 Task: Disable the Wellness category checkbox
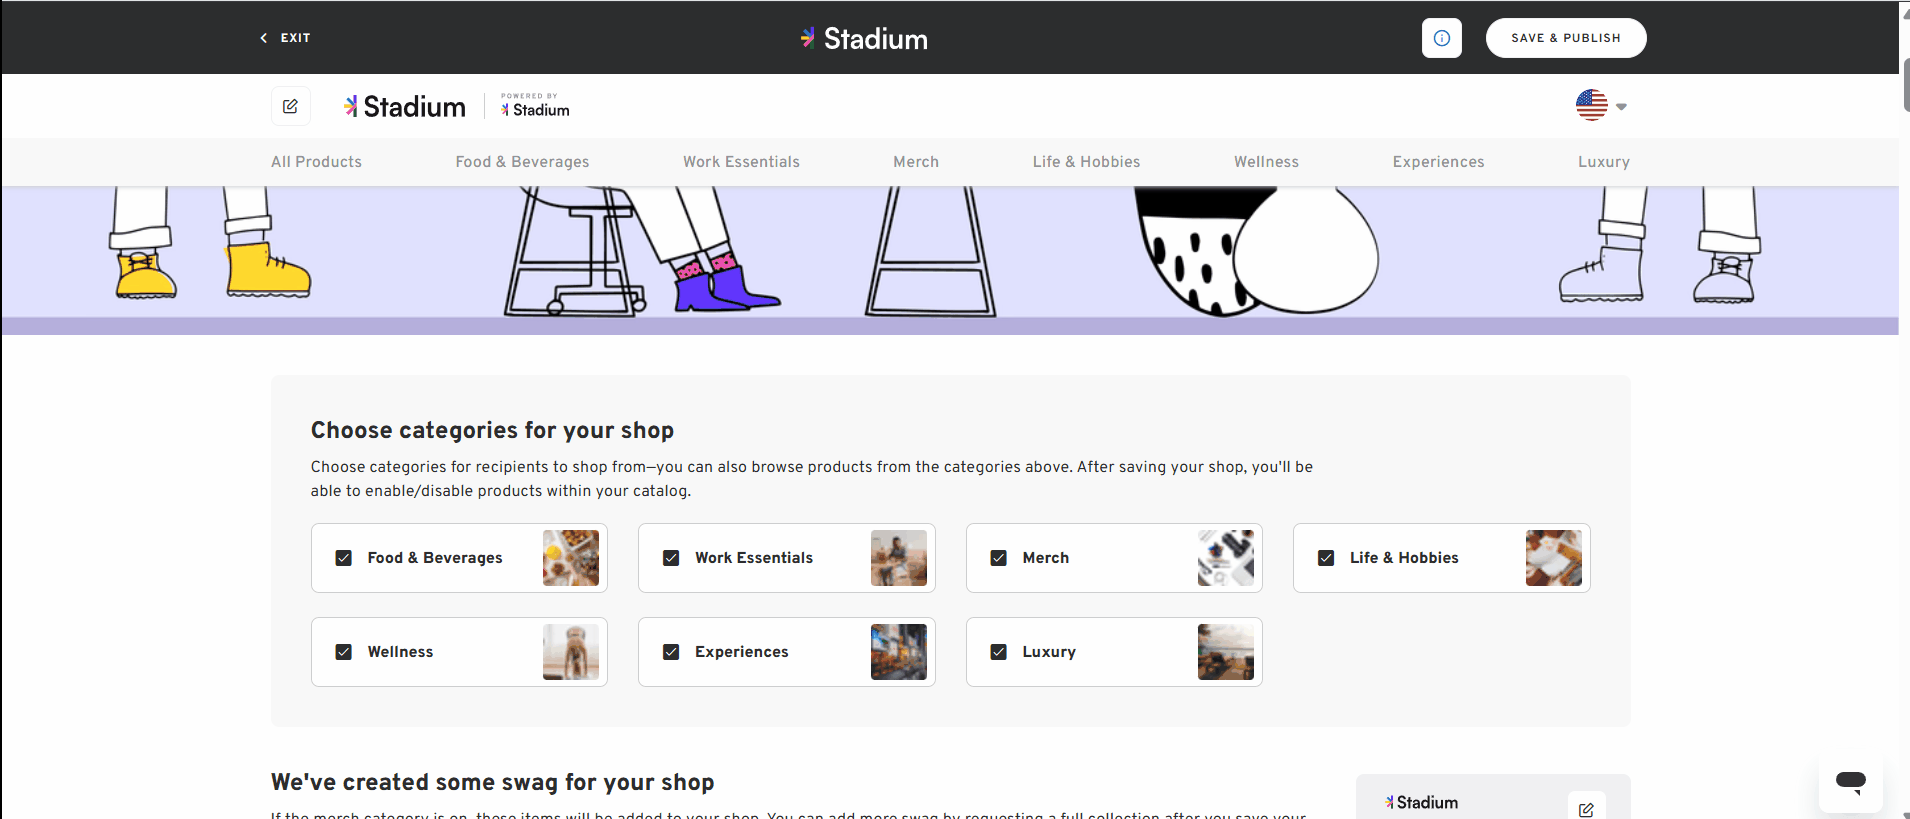coord(344,651)
